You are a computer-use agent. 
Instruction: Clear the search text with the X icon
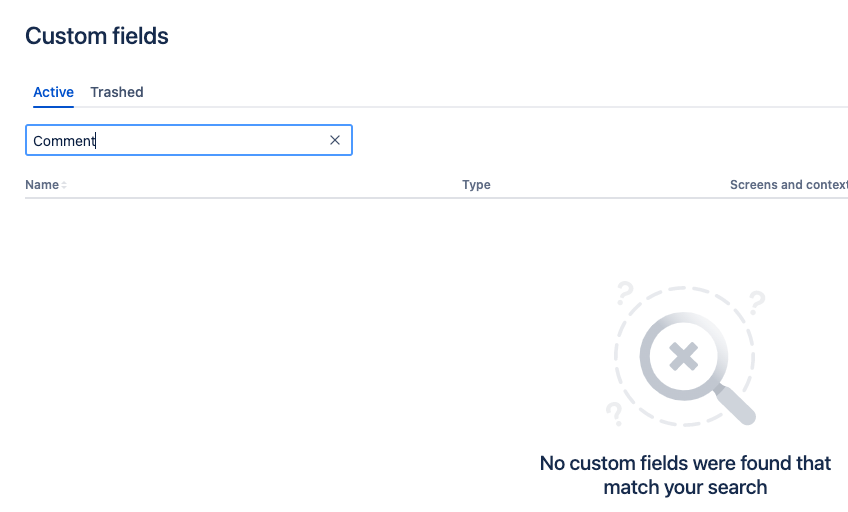(x=335, y=140)
